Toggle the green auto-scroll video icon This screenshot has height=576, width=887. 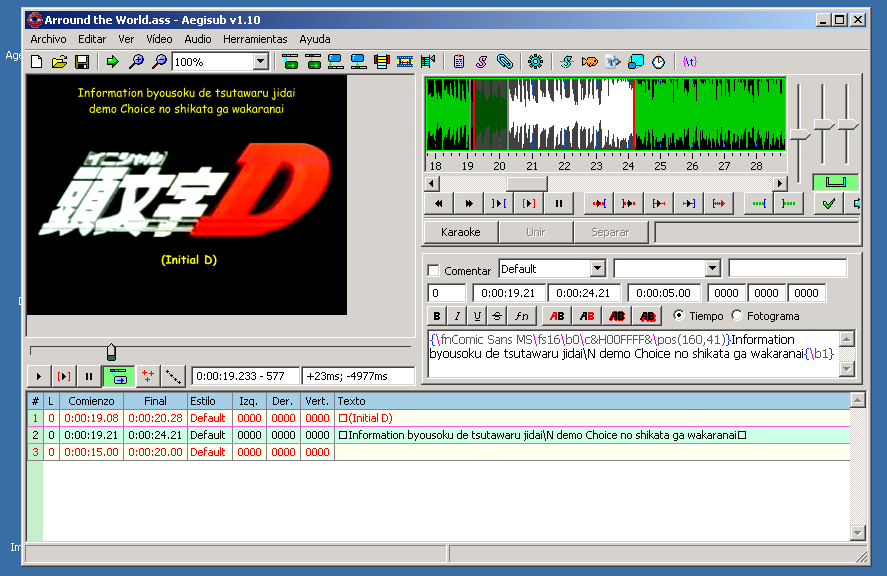[119, 376]
